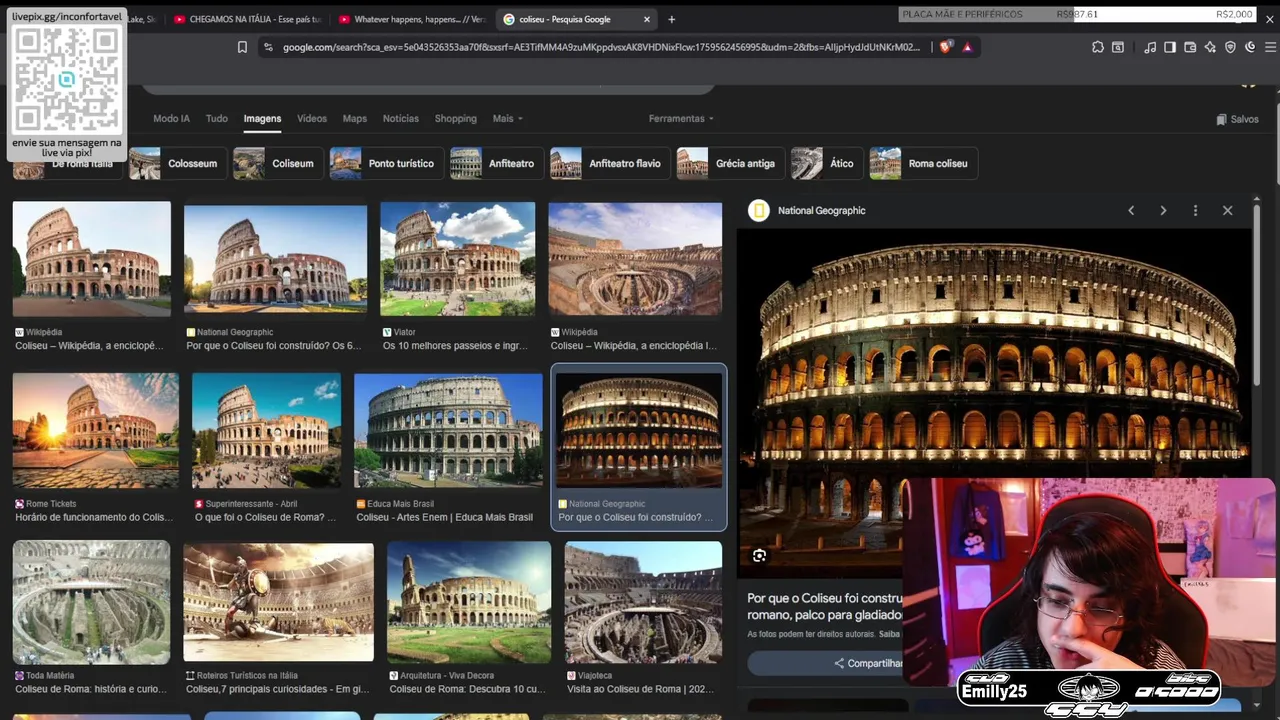Open the Brave Shields lion icon
Screen dimensions: 1280x720
945,47
